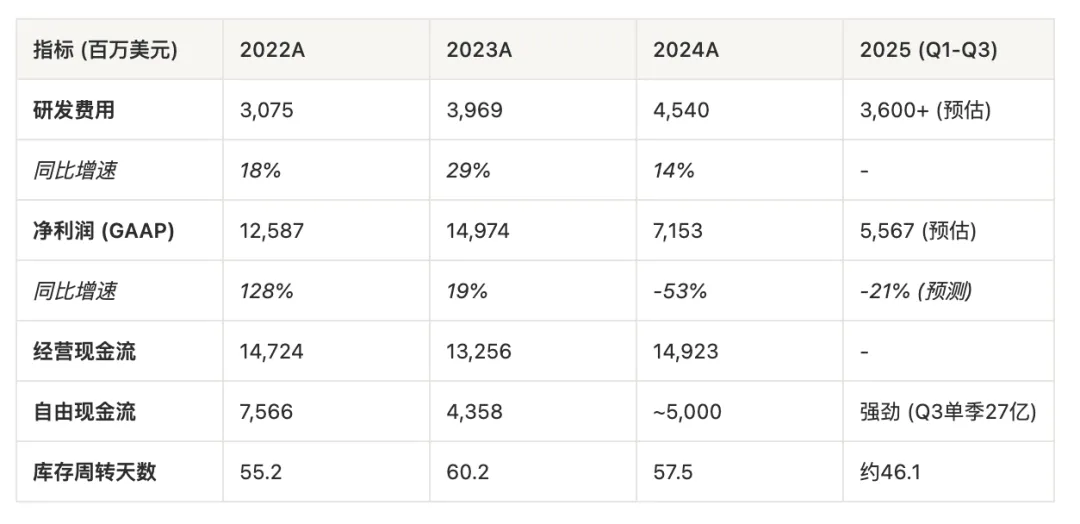Select the 14,974 net profit value
This screenshot has width=1080, height=524.
pyautogui.click(x=478, y=231)
